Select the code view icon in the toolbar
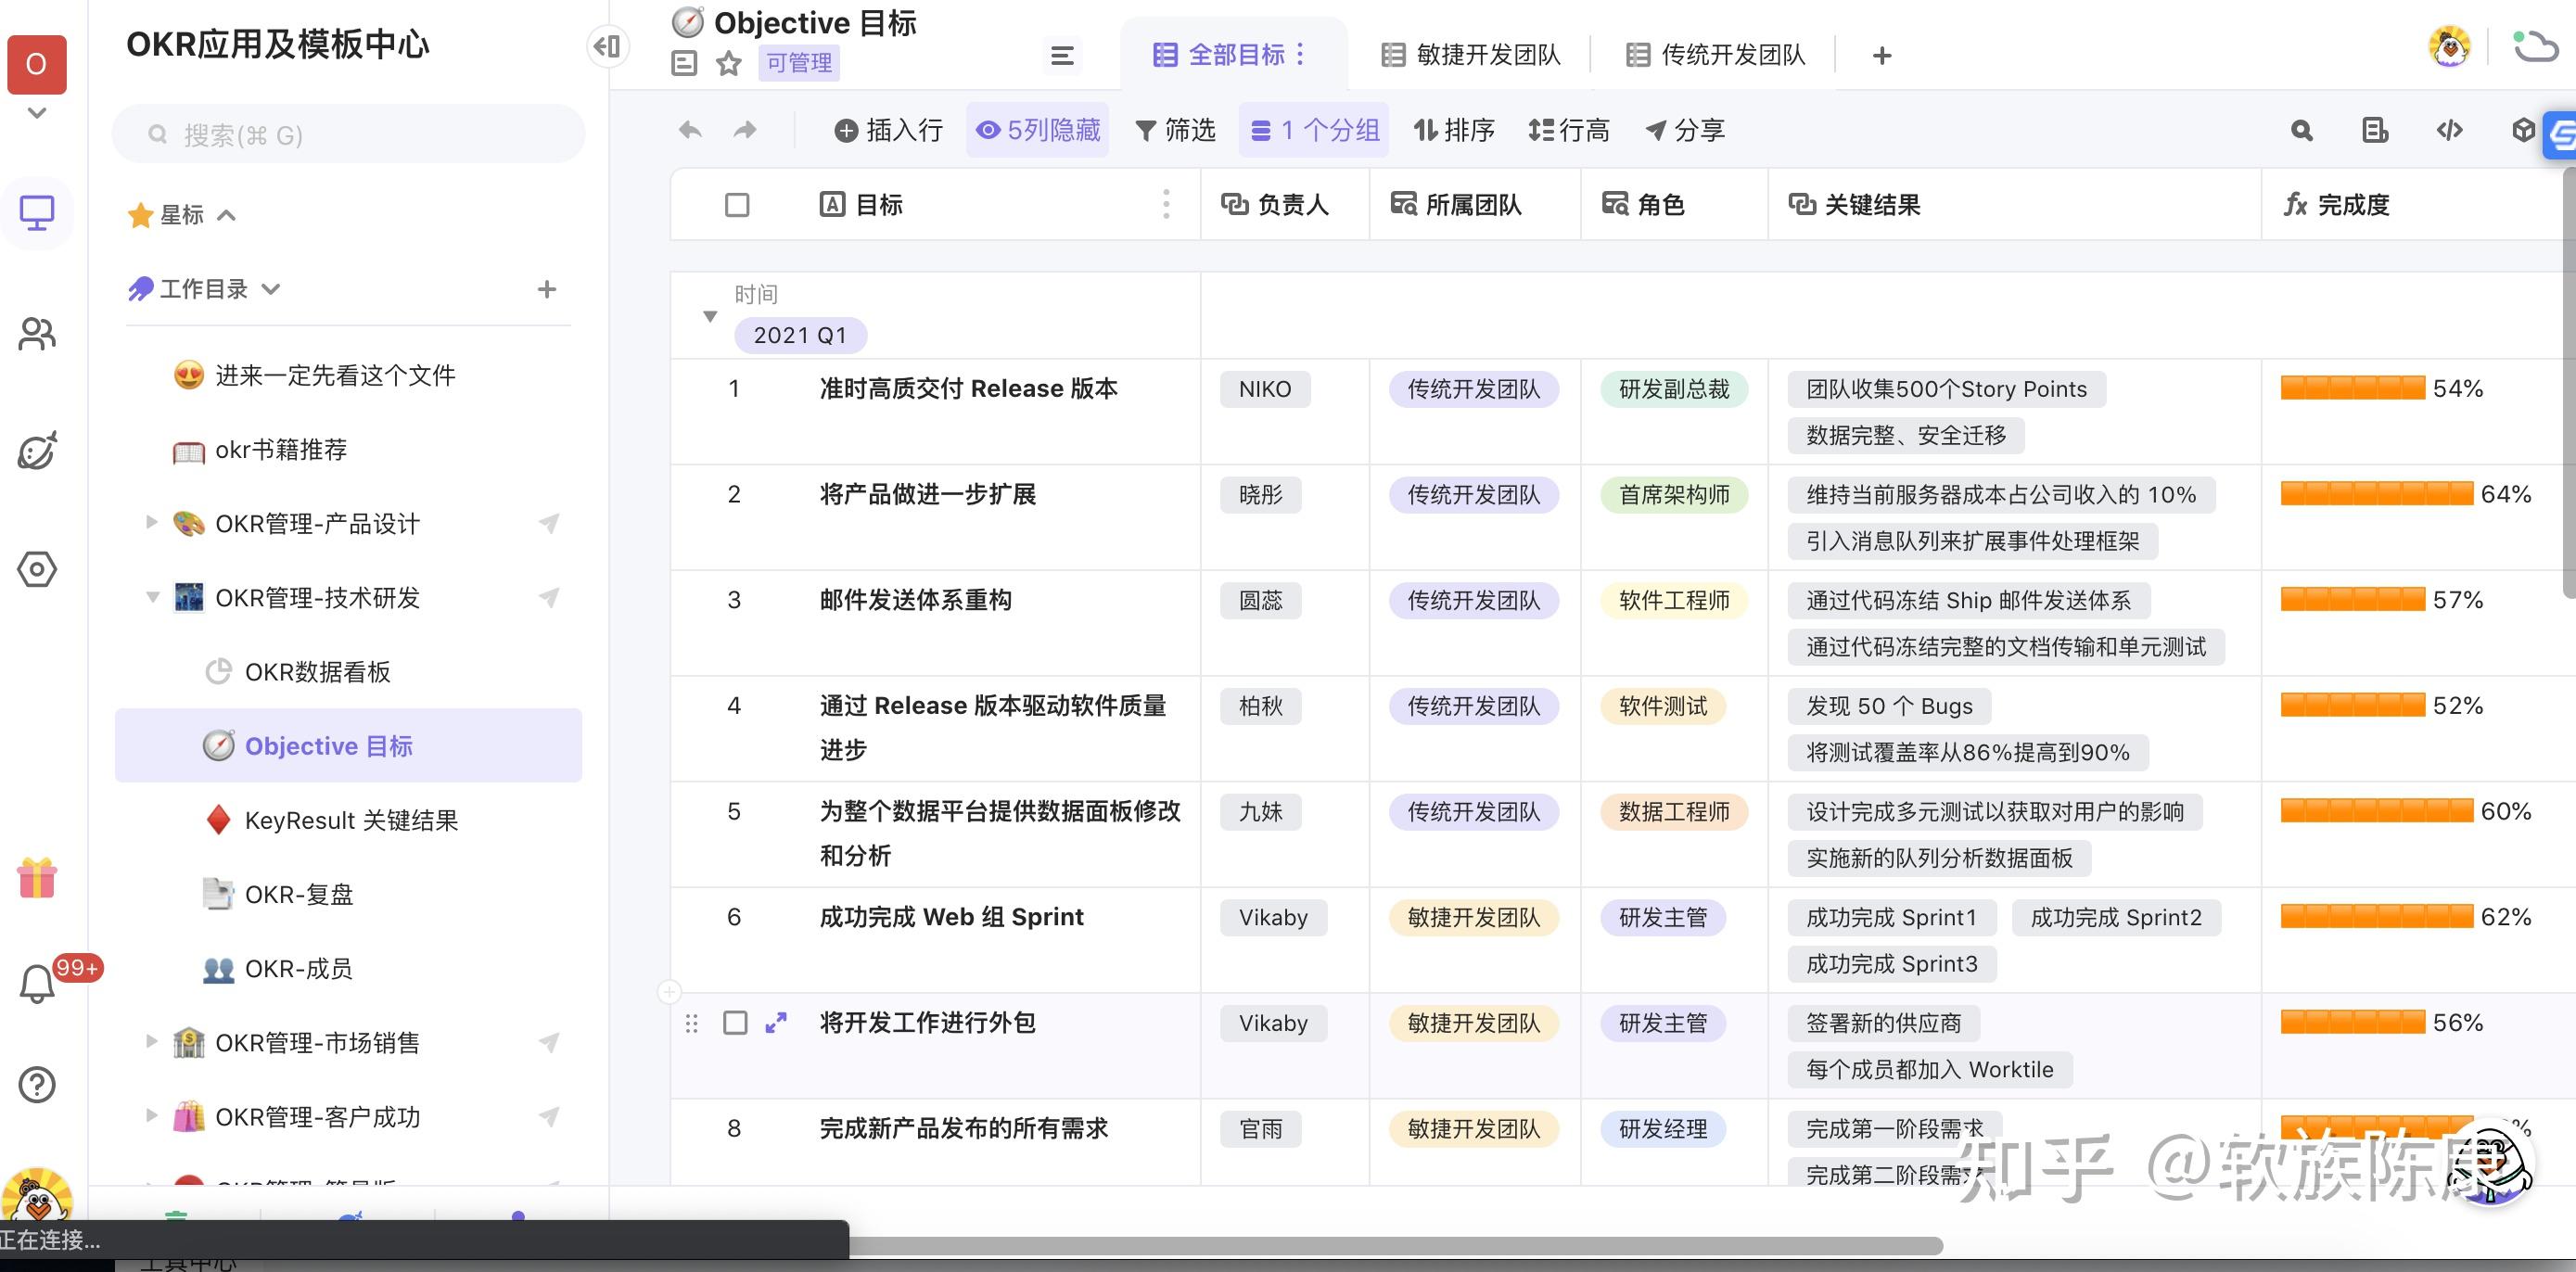Image resolution: width=2576 pixels, height=1272 pixels. [x=2448, y=130]
